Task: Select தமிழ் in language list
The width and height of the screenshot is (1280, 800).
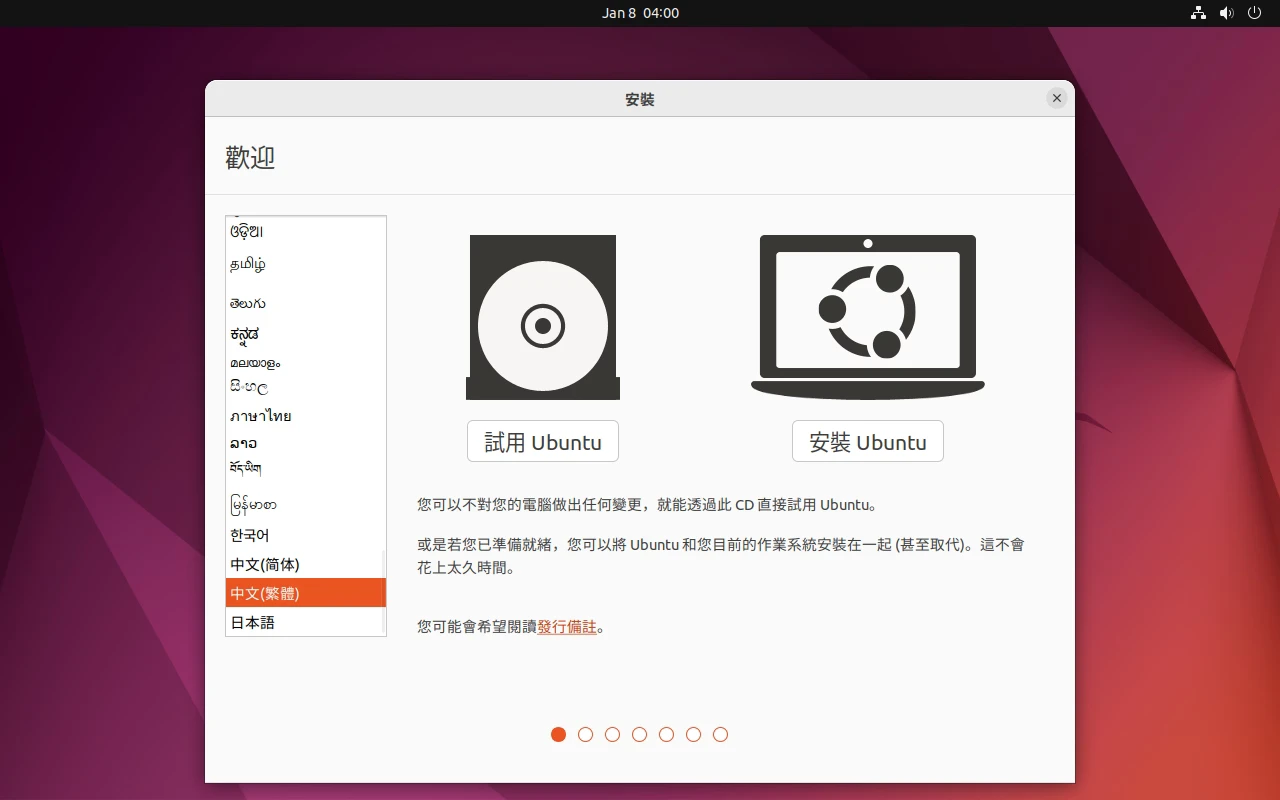Action: coord(248,265)
